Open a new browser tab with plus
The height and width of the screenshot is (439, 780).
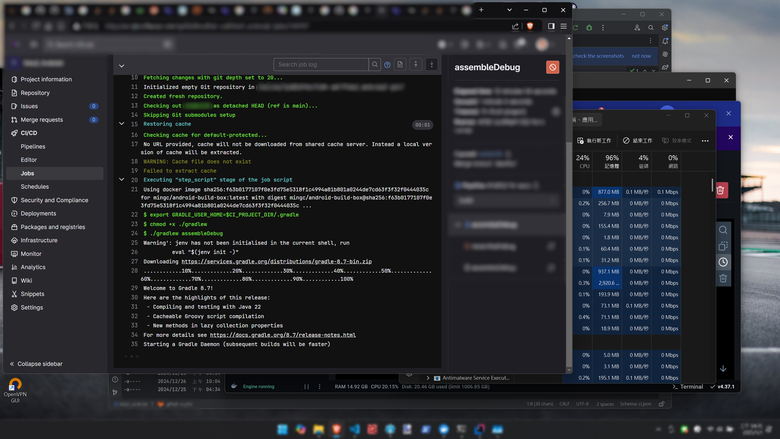click(x=481, y=10)
